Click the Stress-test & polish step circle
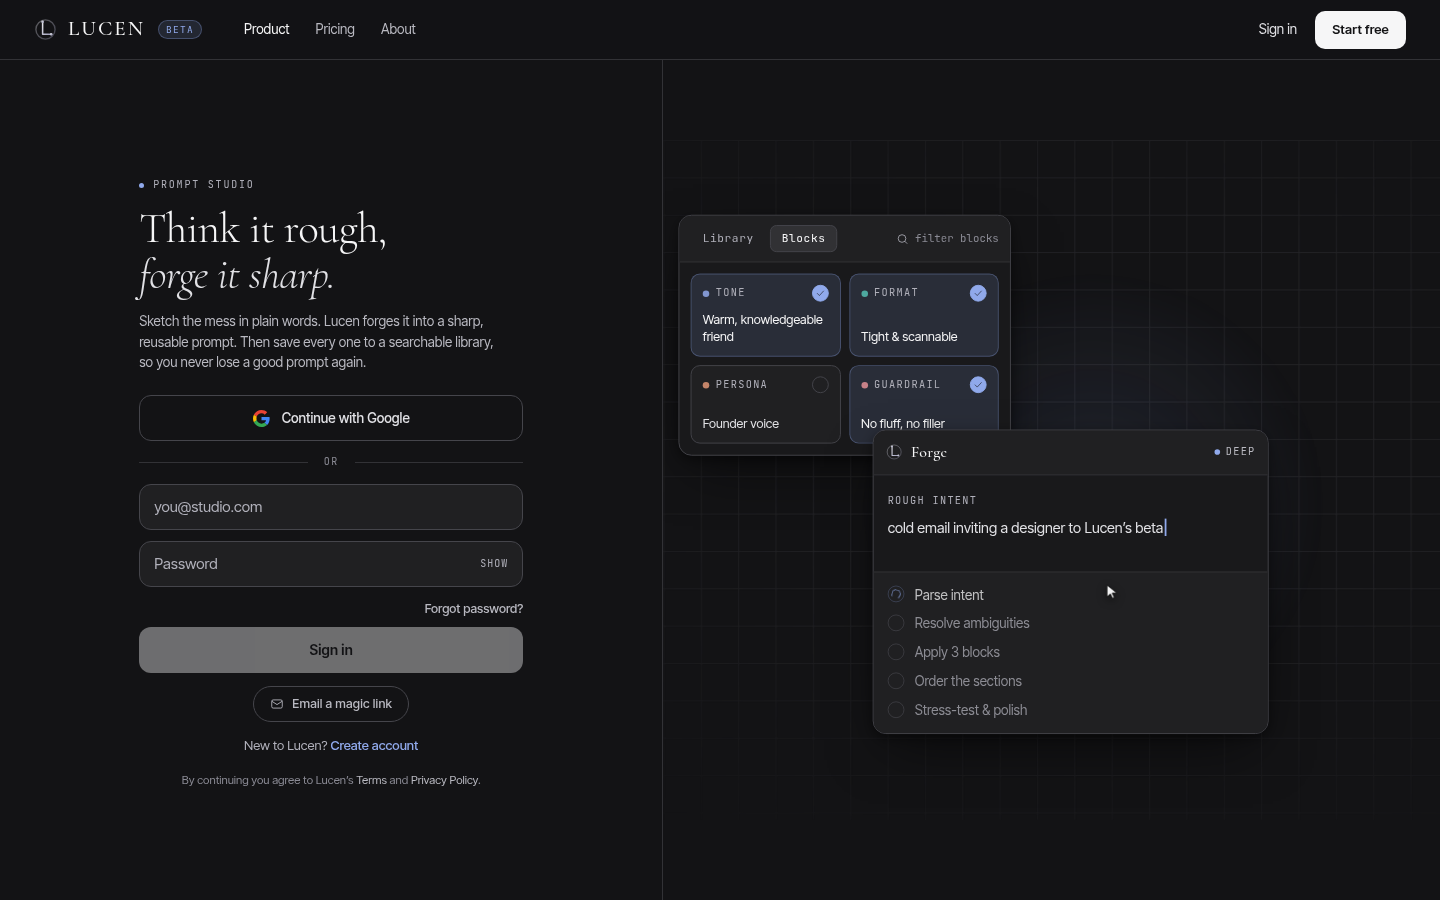 896,710
